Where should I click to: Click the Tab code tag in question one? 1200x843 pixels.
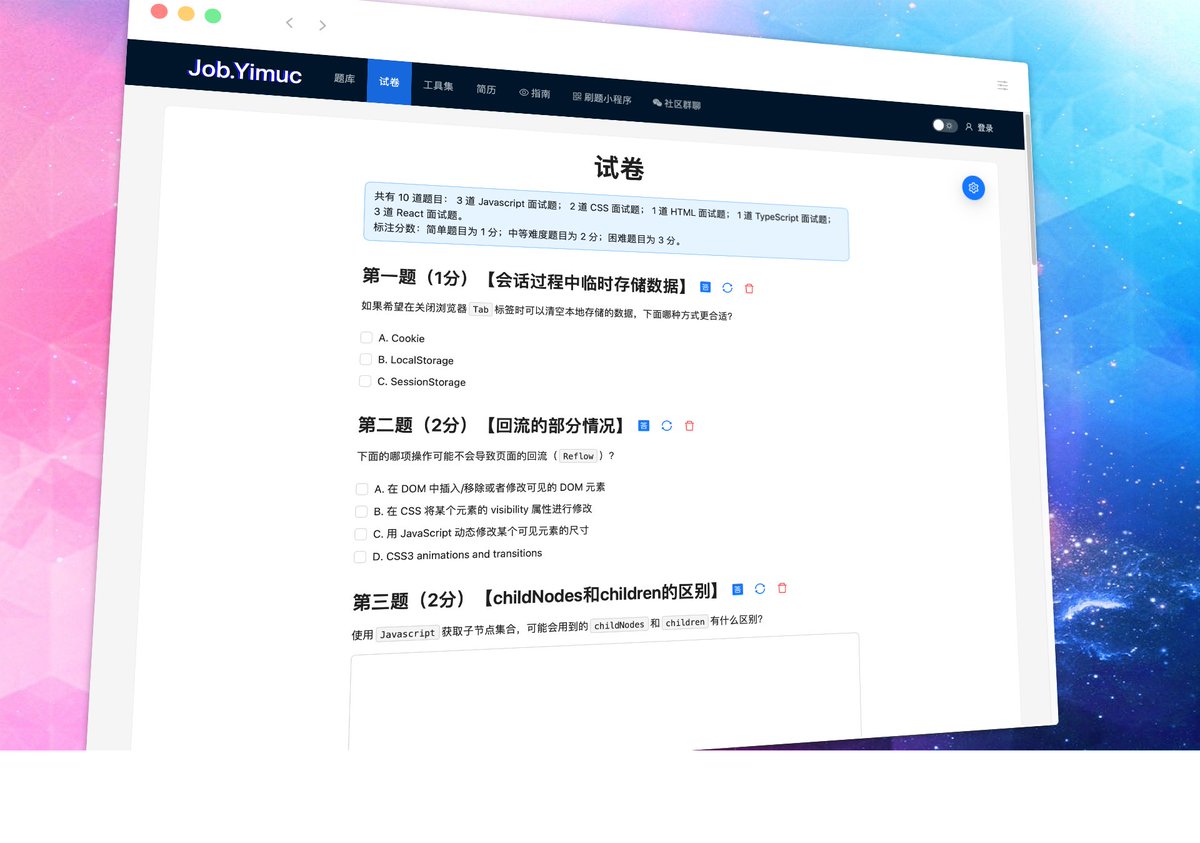click(x=481, y=310)
